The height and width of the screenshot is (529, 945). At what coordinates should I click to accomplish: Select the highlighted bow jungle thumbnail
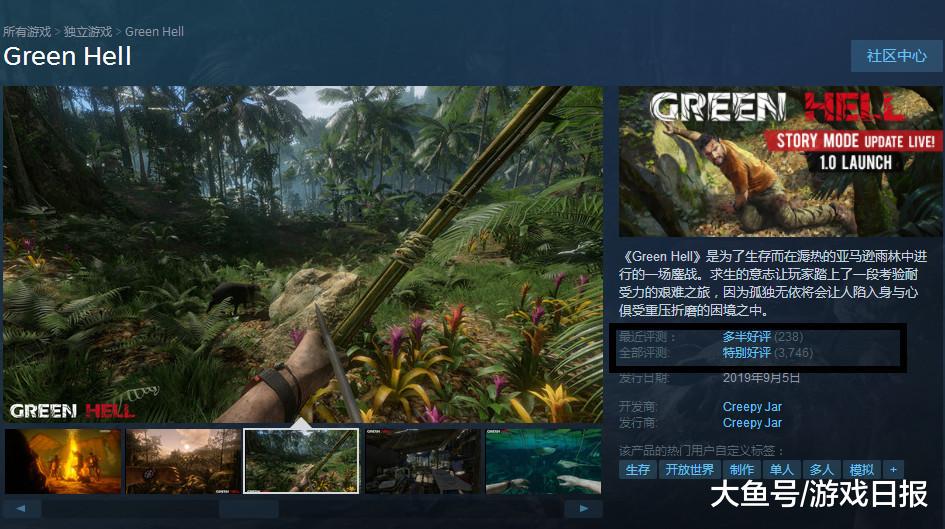[x=301, y=461]
